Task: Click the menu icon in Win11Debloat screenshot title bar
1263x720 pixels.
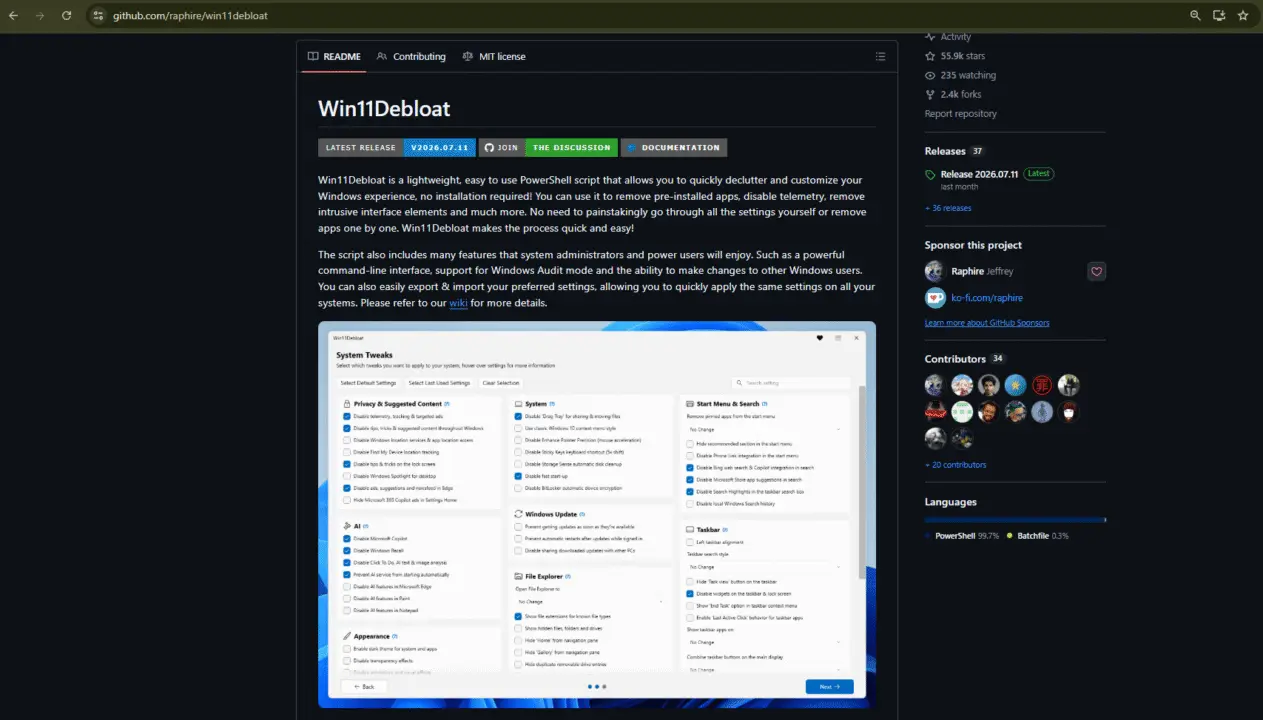Action: click(839, 338)
